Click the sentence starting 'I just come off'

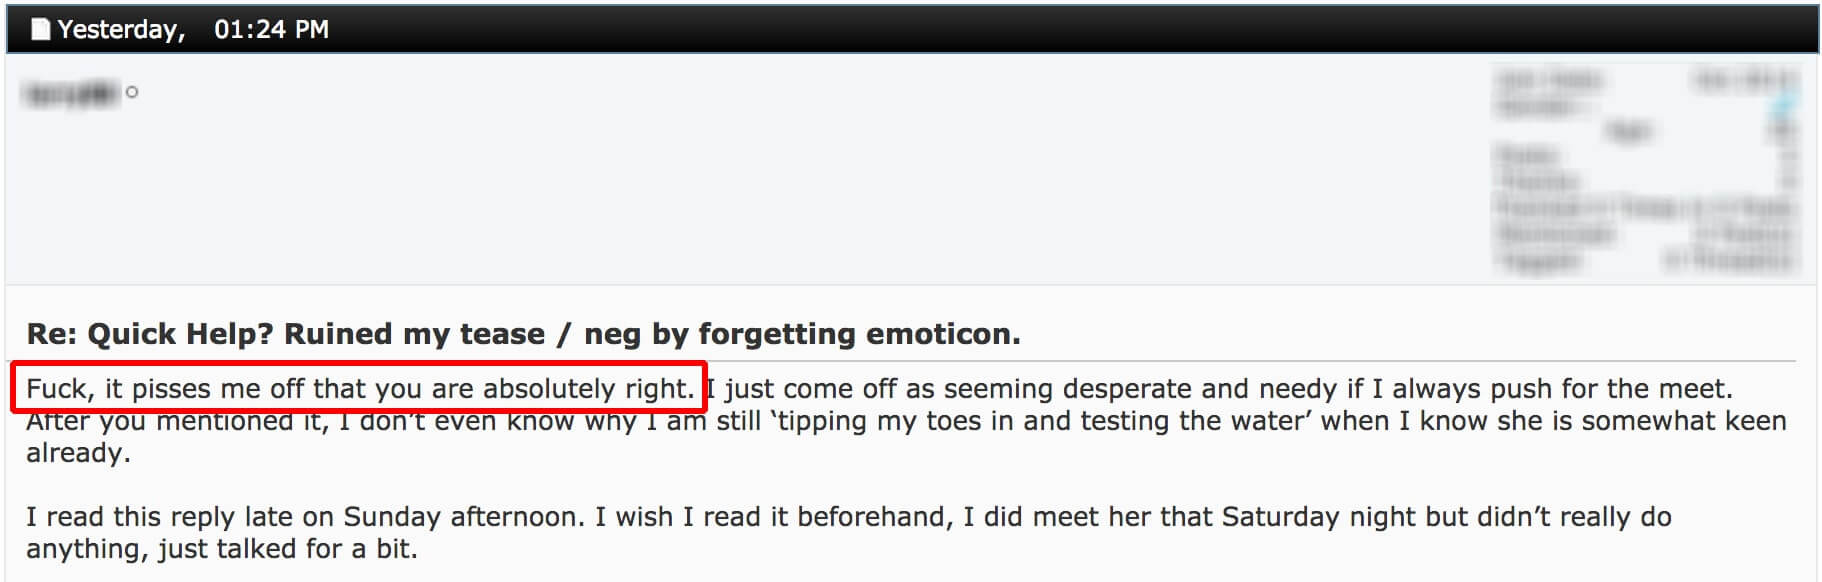click(1219, 388)
